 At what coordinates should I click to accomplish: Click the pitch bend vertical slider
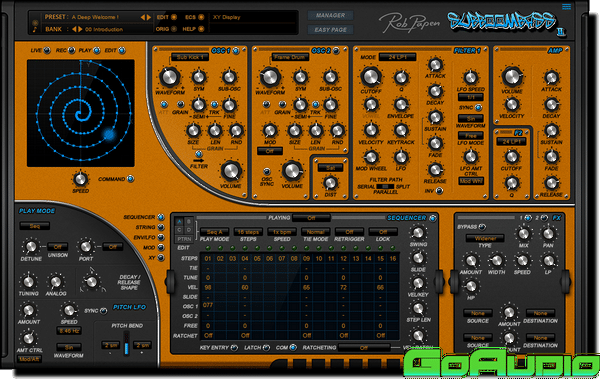tap(127, 343)
